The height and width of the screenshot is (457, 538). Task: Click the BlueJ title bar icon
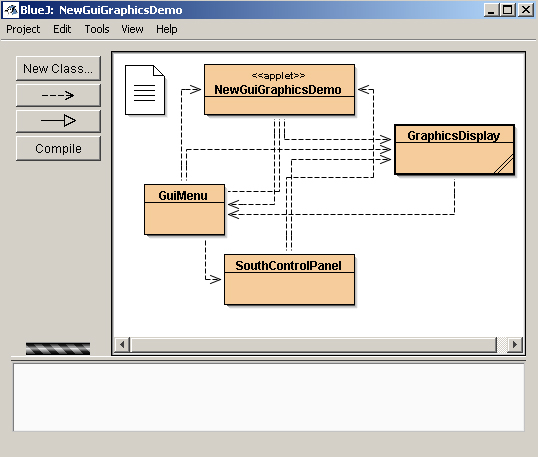coord(11,10)
